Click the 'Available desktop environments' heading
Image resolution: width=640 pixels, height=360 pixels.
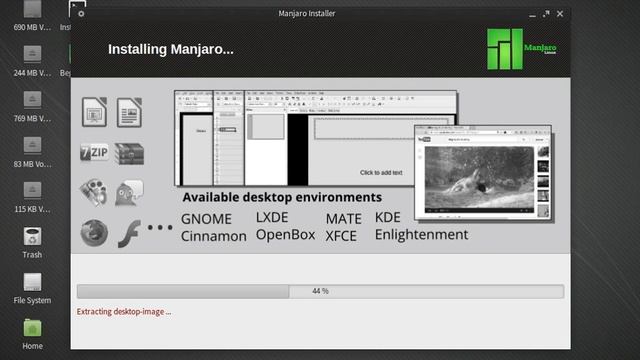pyautogui.click(x=282, y=197)
